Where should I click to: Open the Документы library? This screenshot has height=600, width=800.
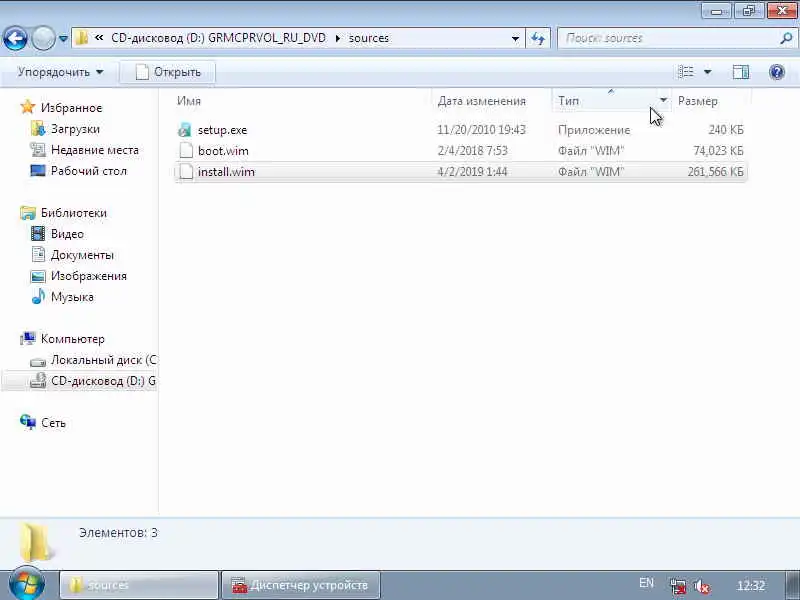pos(82,255)
